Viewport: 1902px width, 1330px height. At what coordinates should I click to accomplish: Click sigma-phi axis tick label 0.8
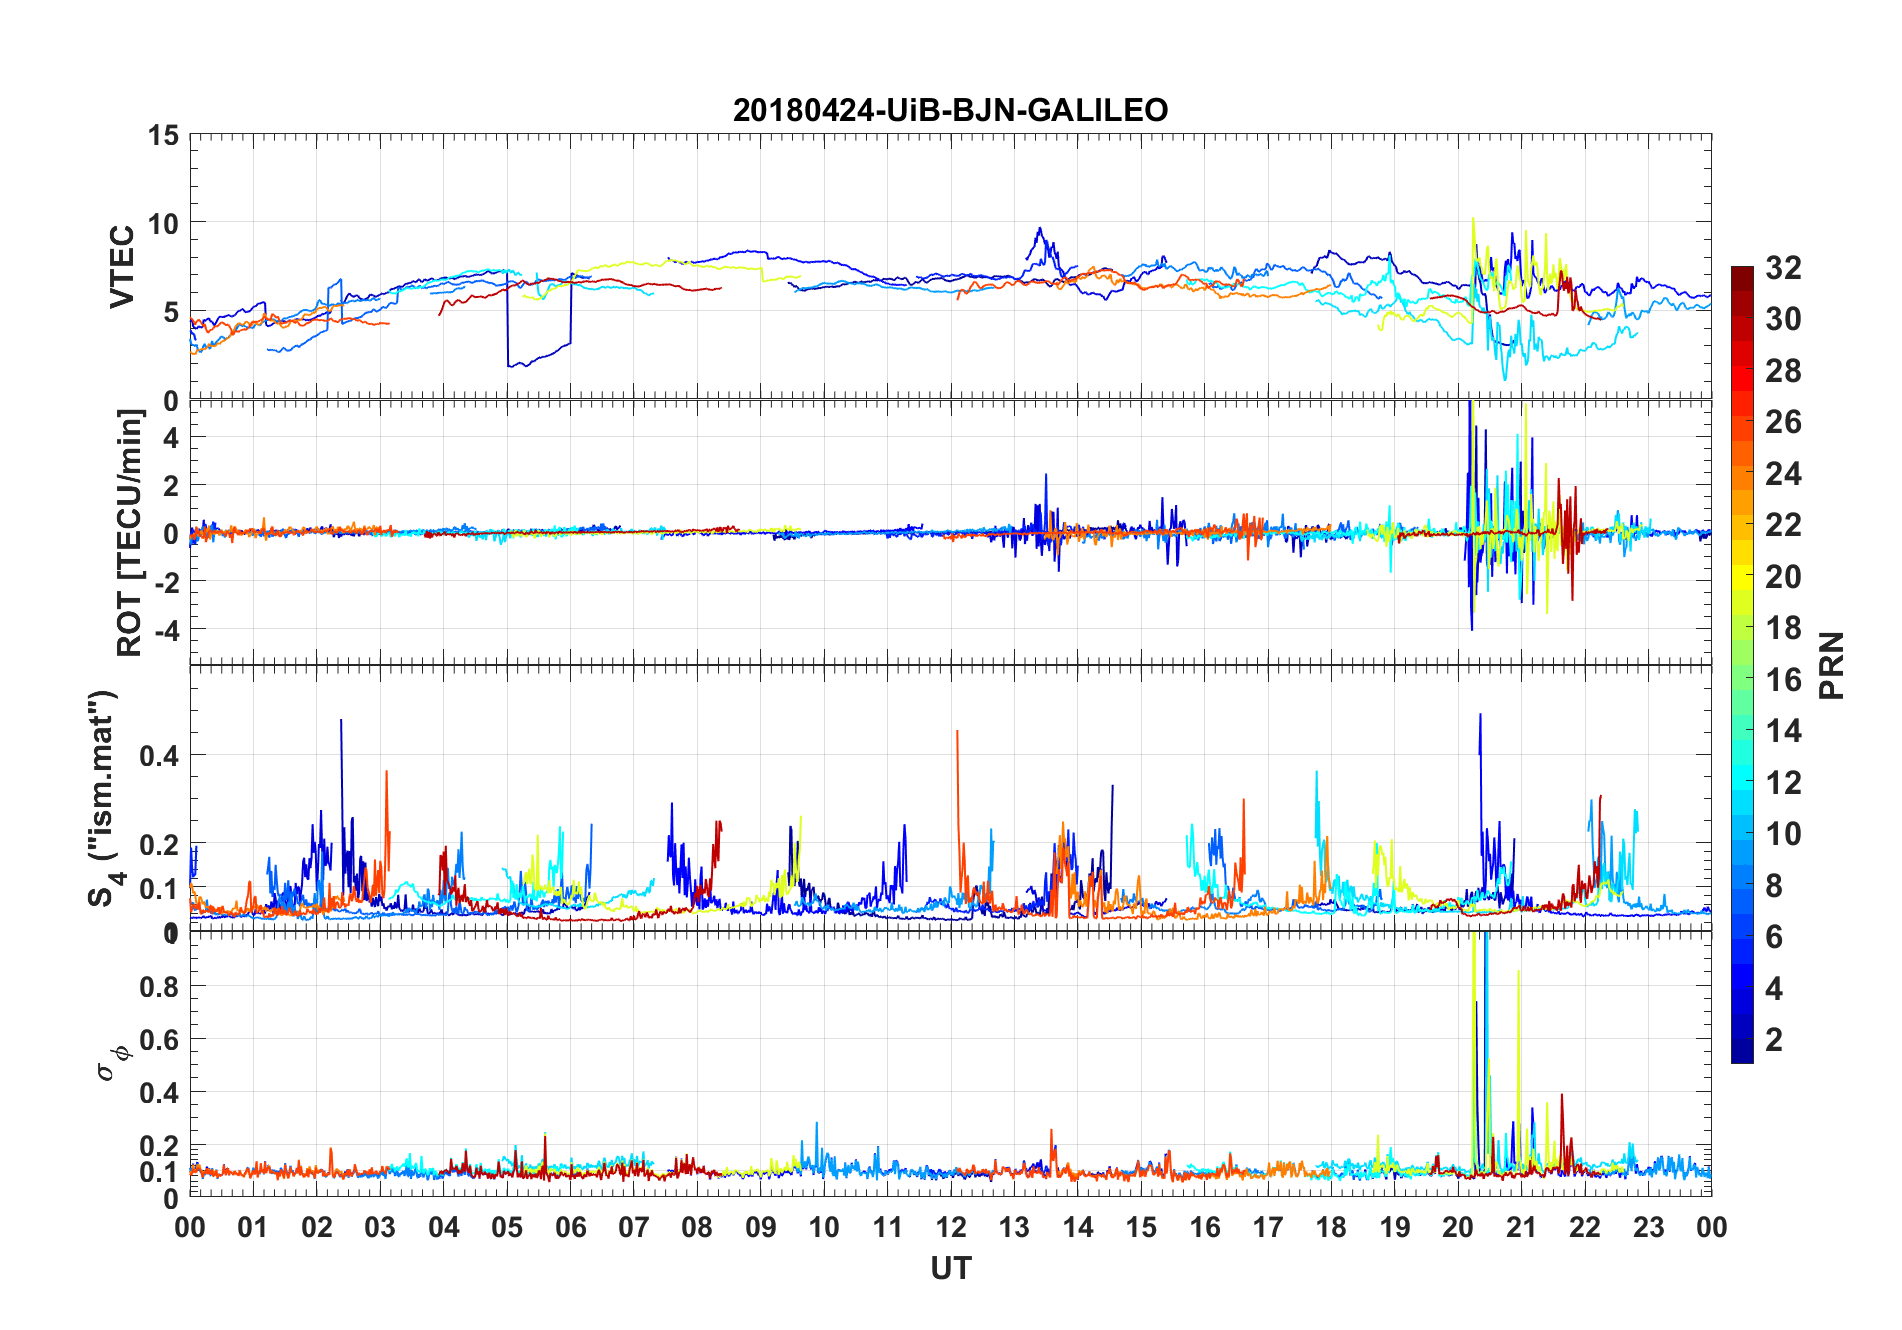(160, 986)
